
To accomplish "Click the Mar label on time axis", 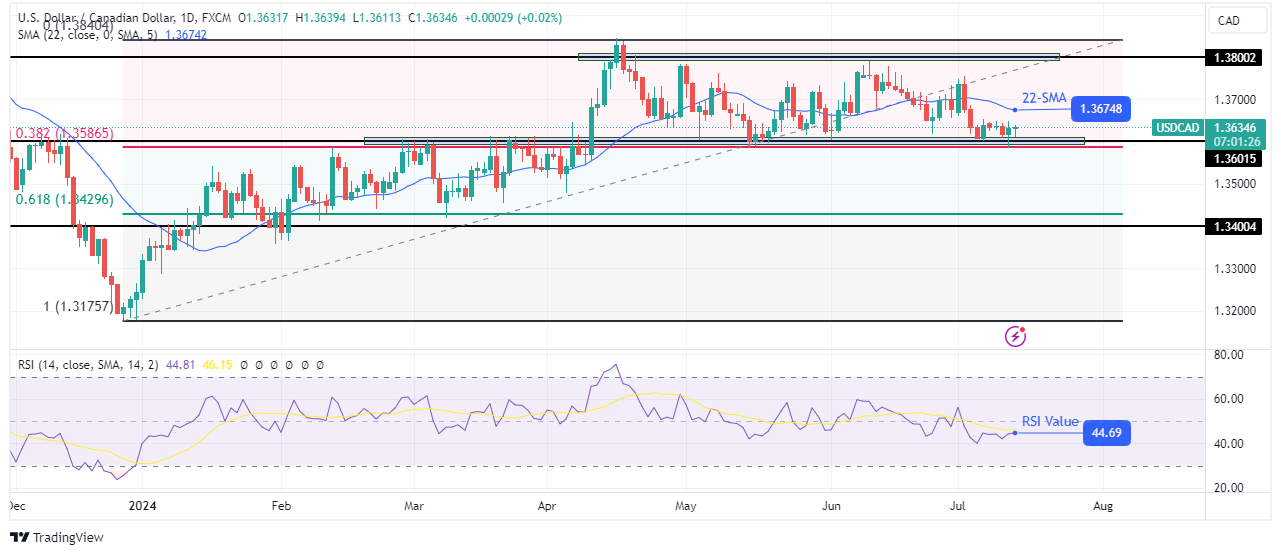I will click(x=412, y=508).
